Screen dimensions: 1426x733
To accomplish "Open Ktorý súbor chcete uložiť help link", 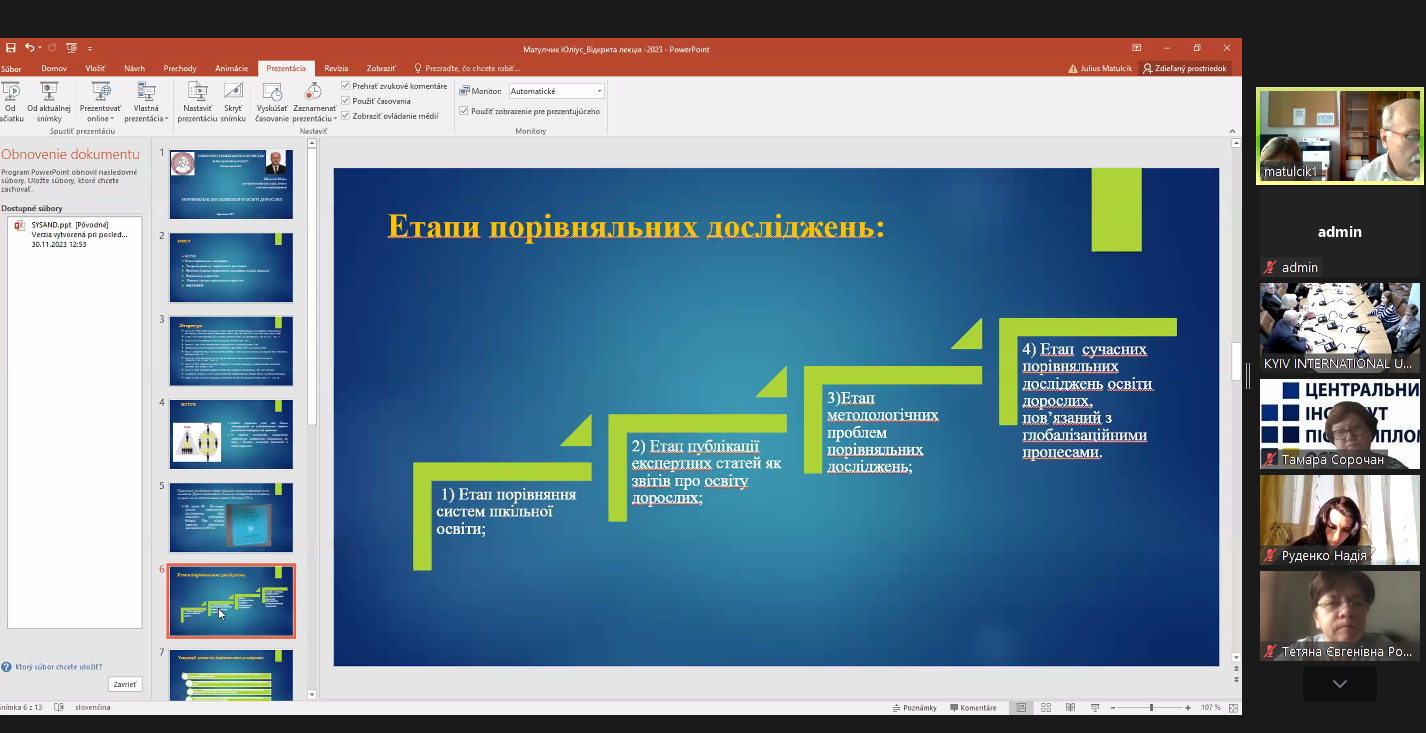I will click(59, 666).
